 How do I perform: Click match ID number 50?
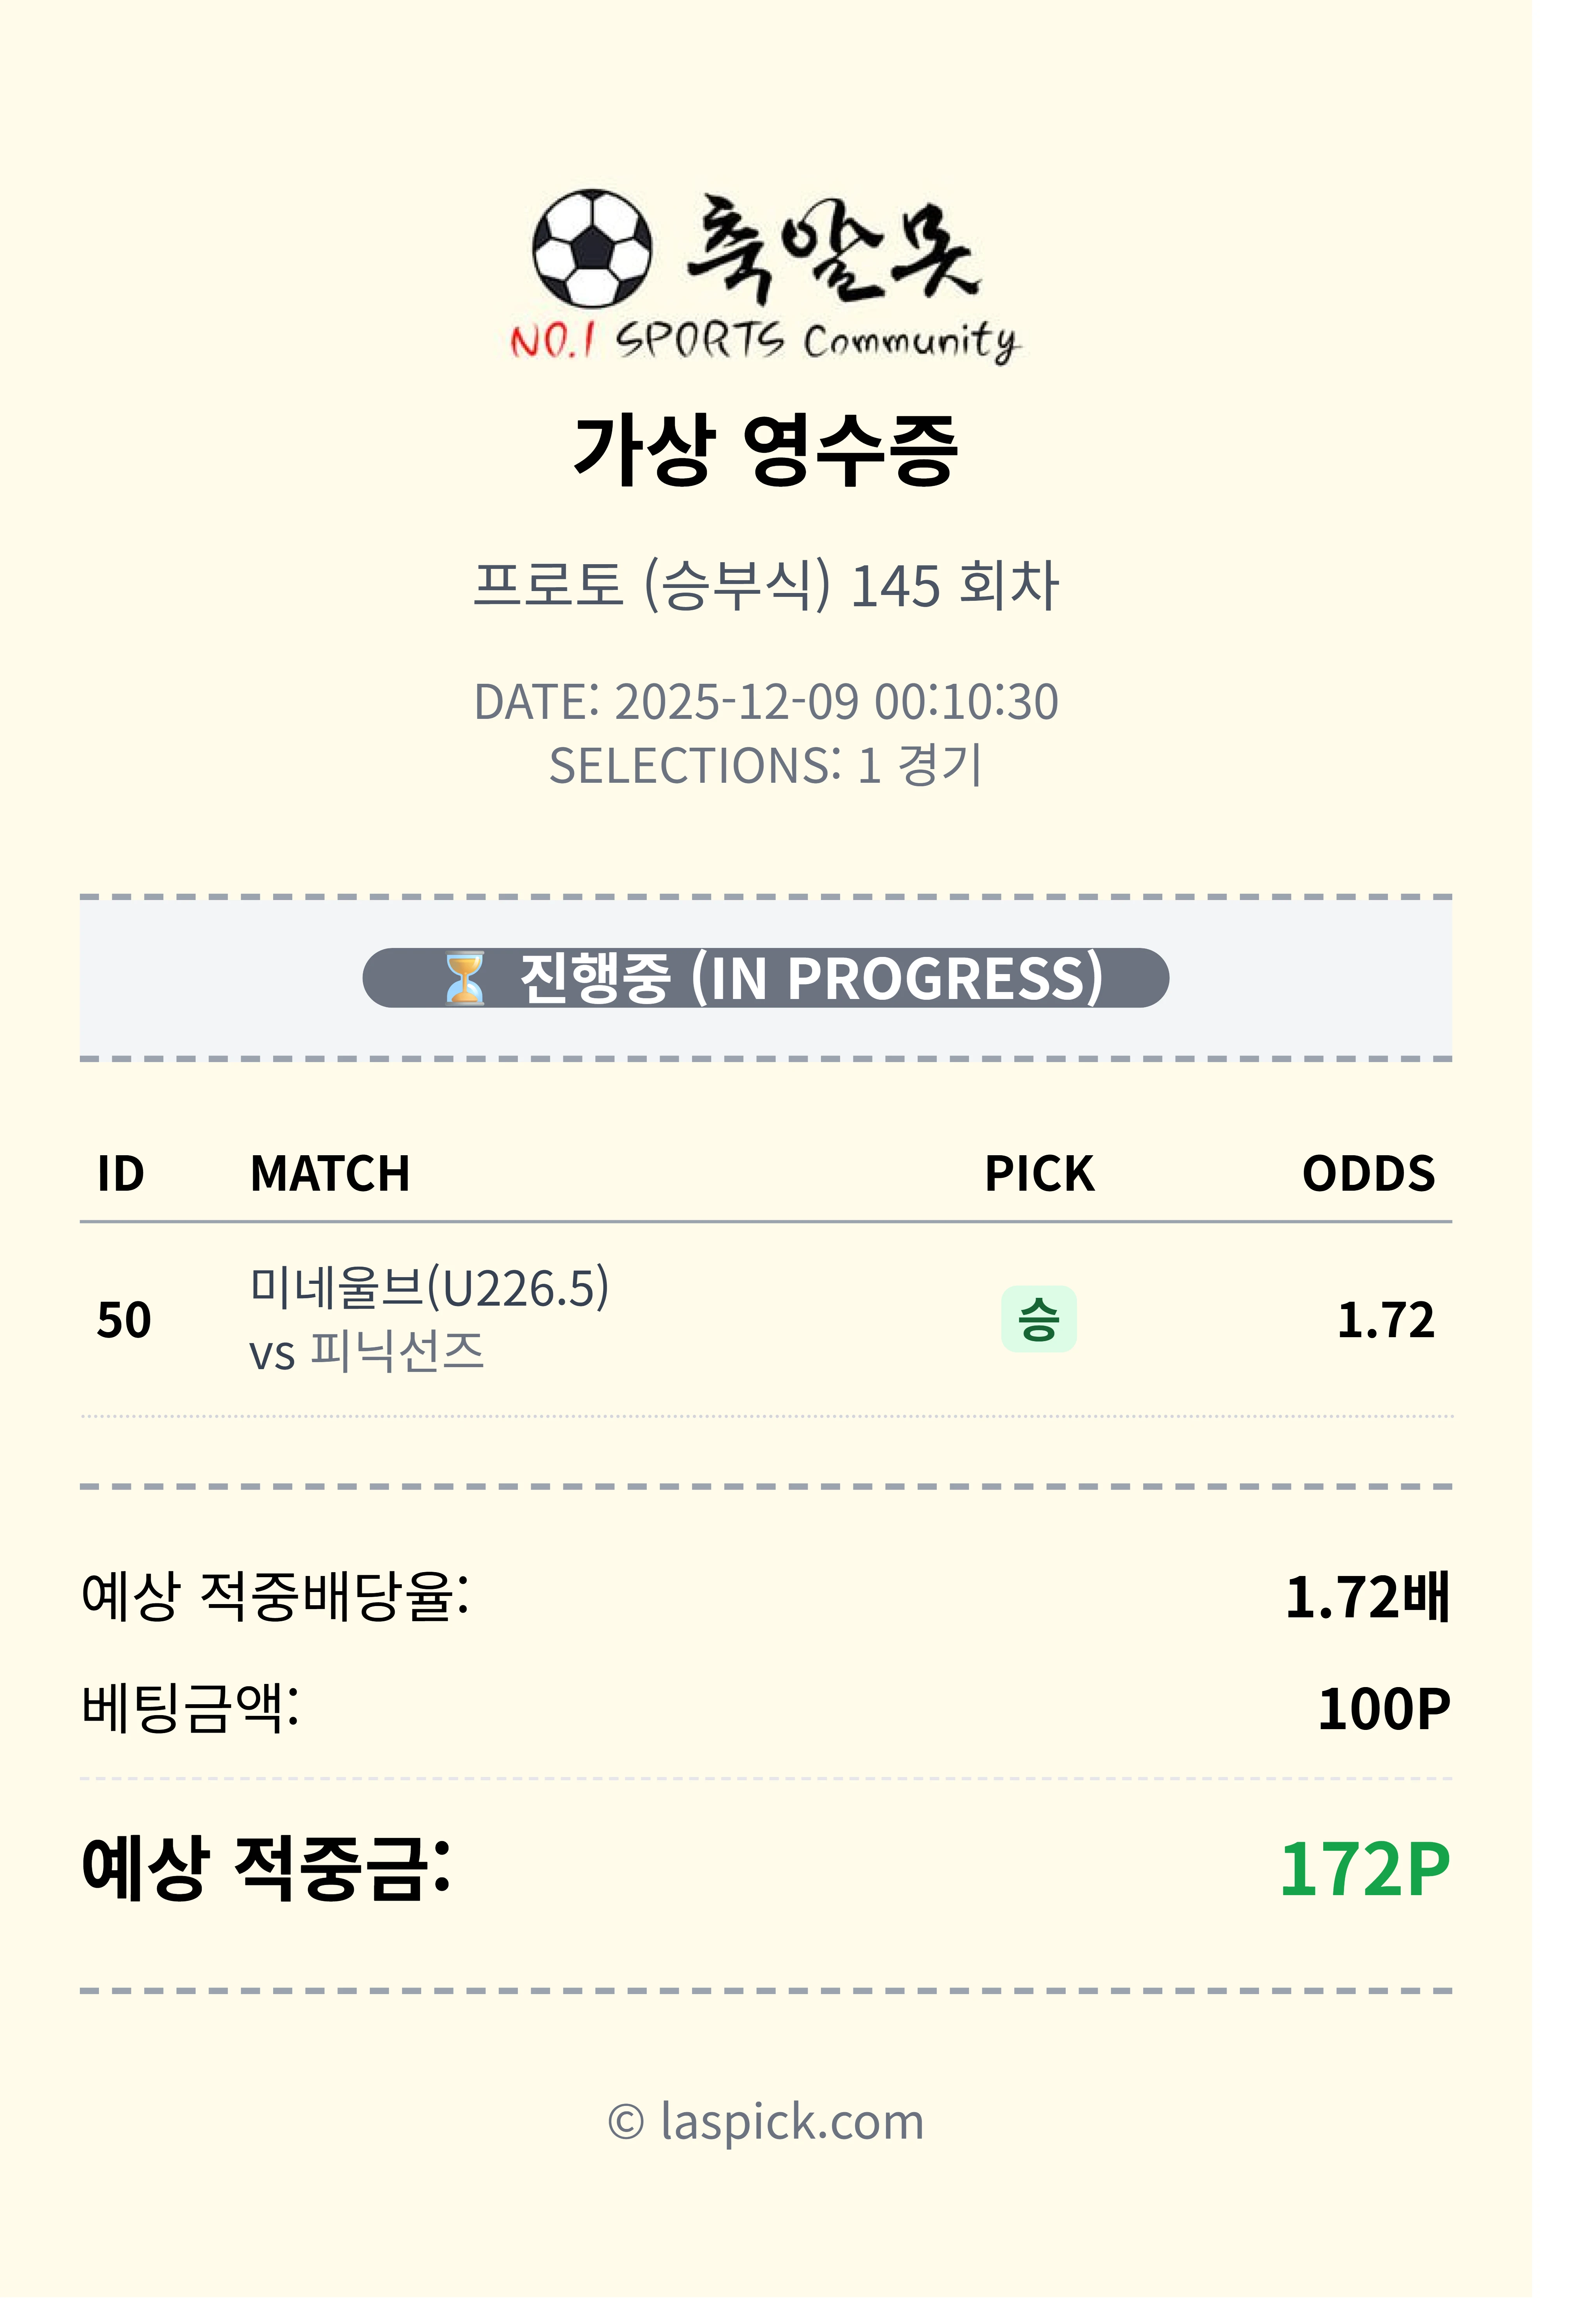(x=124, y=1320)
